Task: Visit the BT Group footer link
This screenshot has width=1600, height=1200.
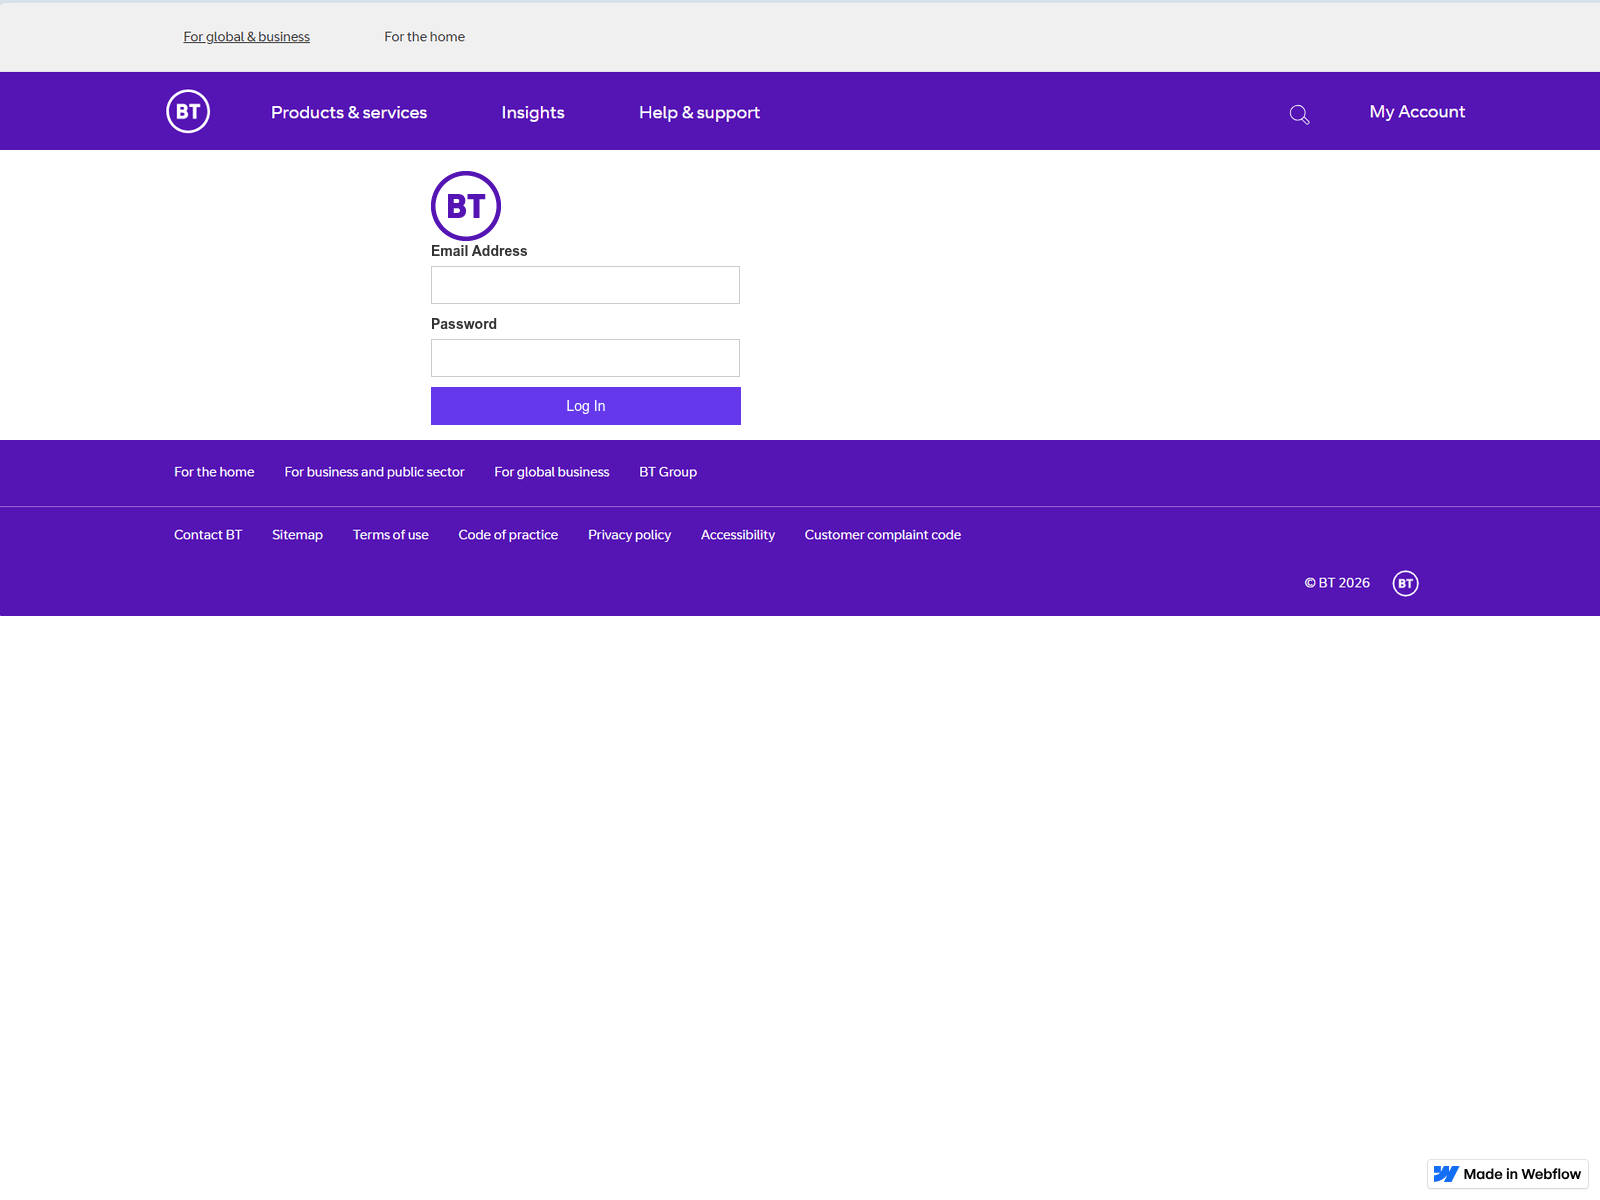Action: (x=668, y=472)
